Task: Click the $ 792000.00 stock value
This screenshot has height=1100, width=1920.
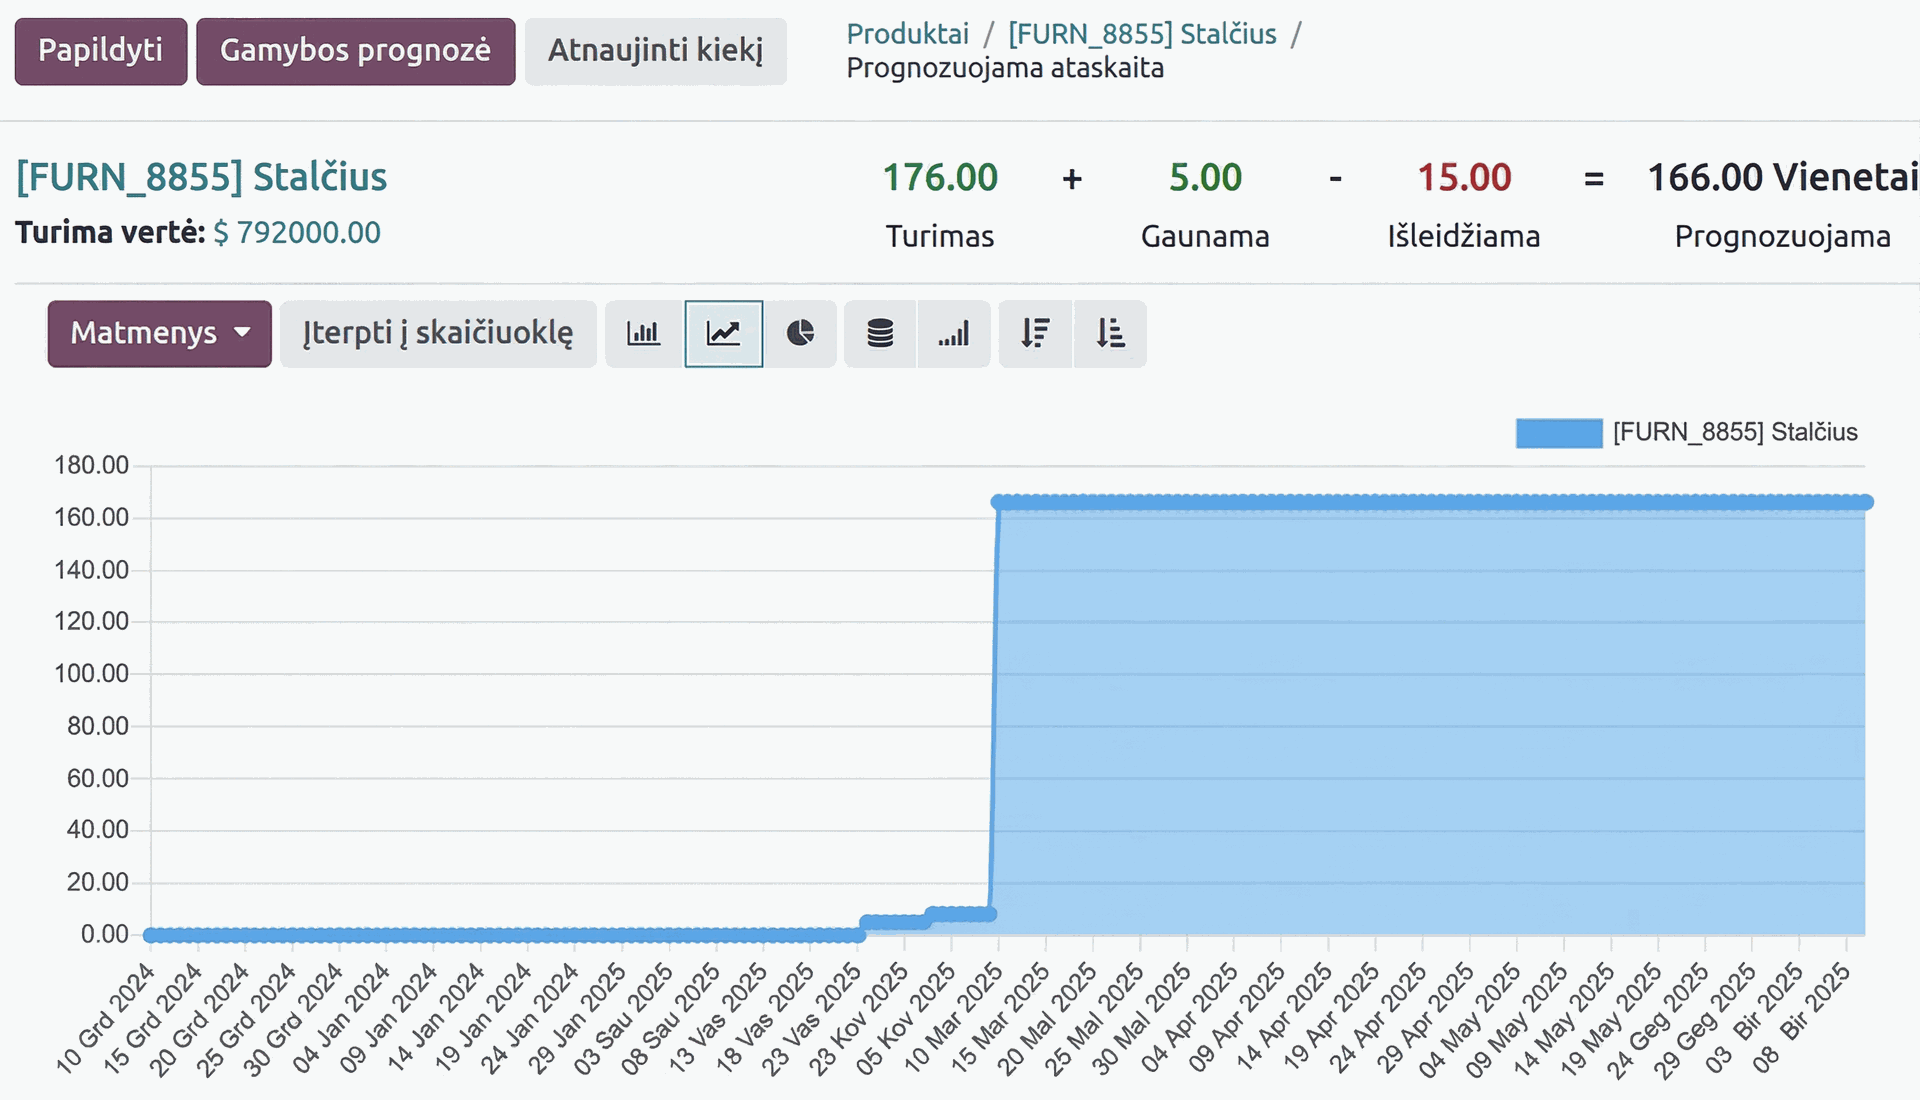Action: (297, 233)
